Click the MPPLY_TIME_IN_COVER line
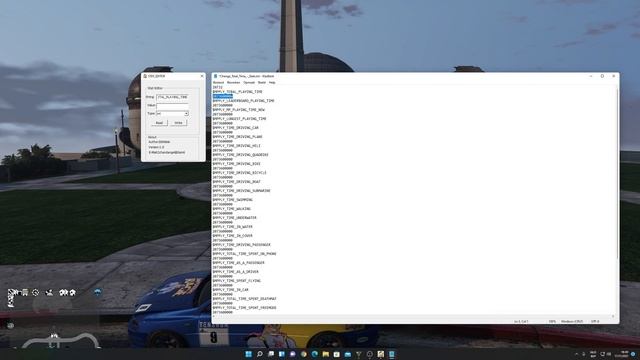The width and height of the screenshot is (640, 360). coord(233,236)
